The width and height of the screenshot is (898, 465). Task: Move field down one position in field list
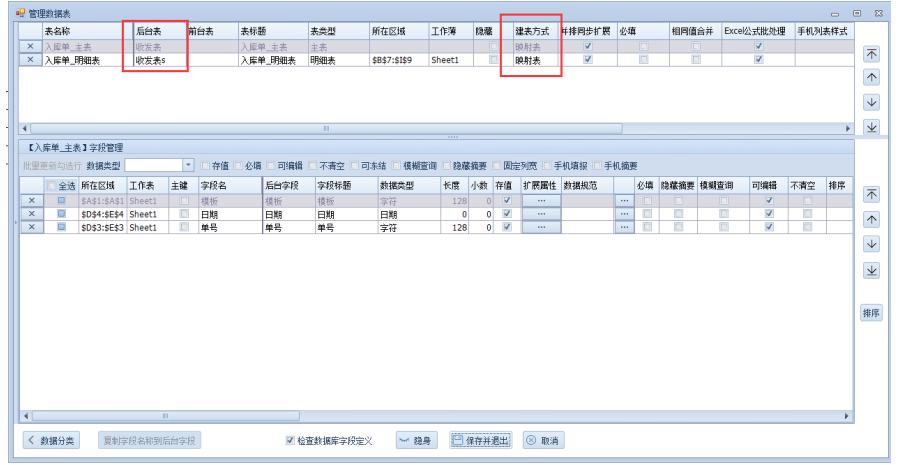(871, 244)
